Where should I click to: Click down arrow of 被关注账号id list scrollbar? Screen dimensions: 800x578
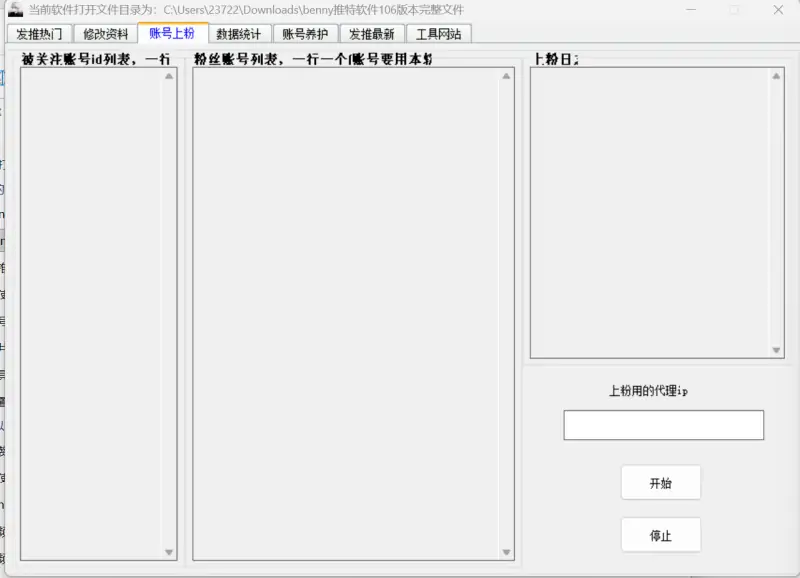point(169,552)
